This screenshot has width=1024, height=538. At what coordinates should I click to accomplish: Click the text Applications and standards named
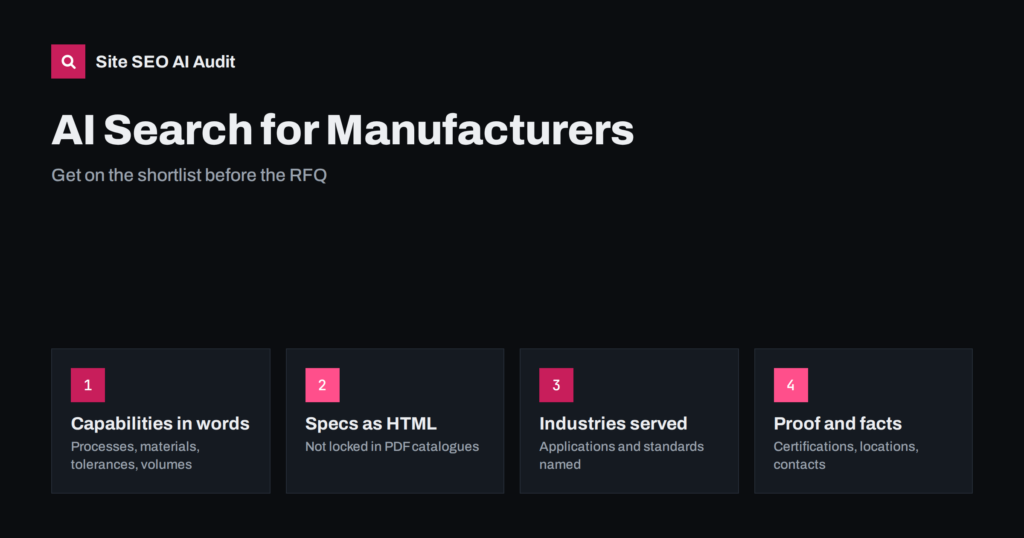click(621, 456)
